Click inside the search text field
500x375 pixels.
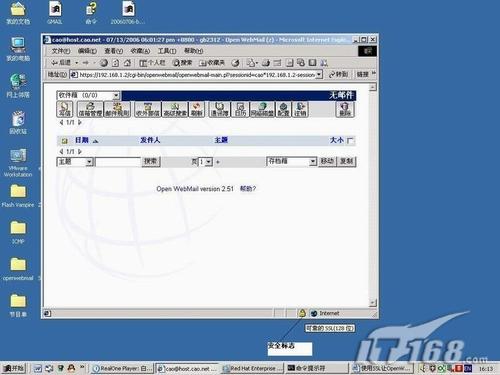tap(118, 162)
